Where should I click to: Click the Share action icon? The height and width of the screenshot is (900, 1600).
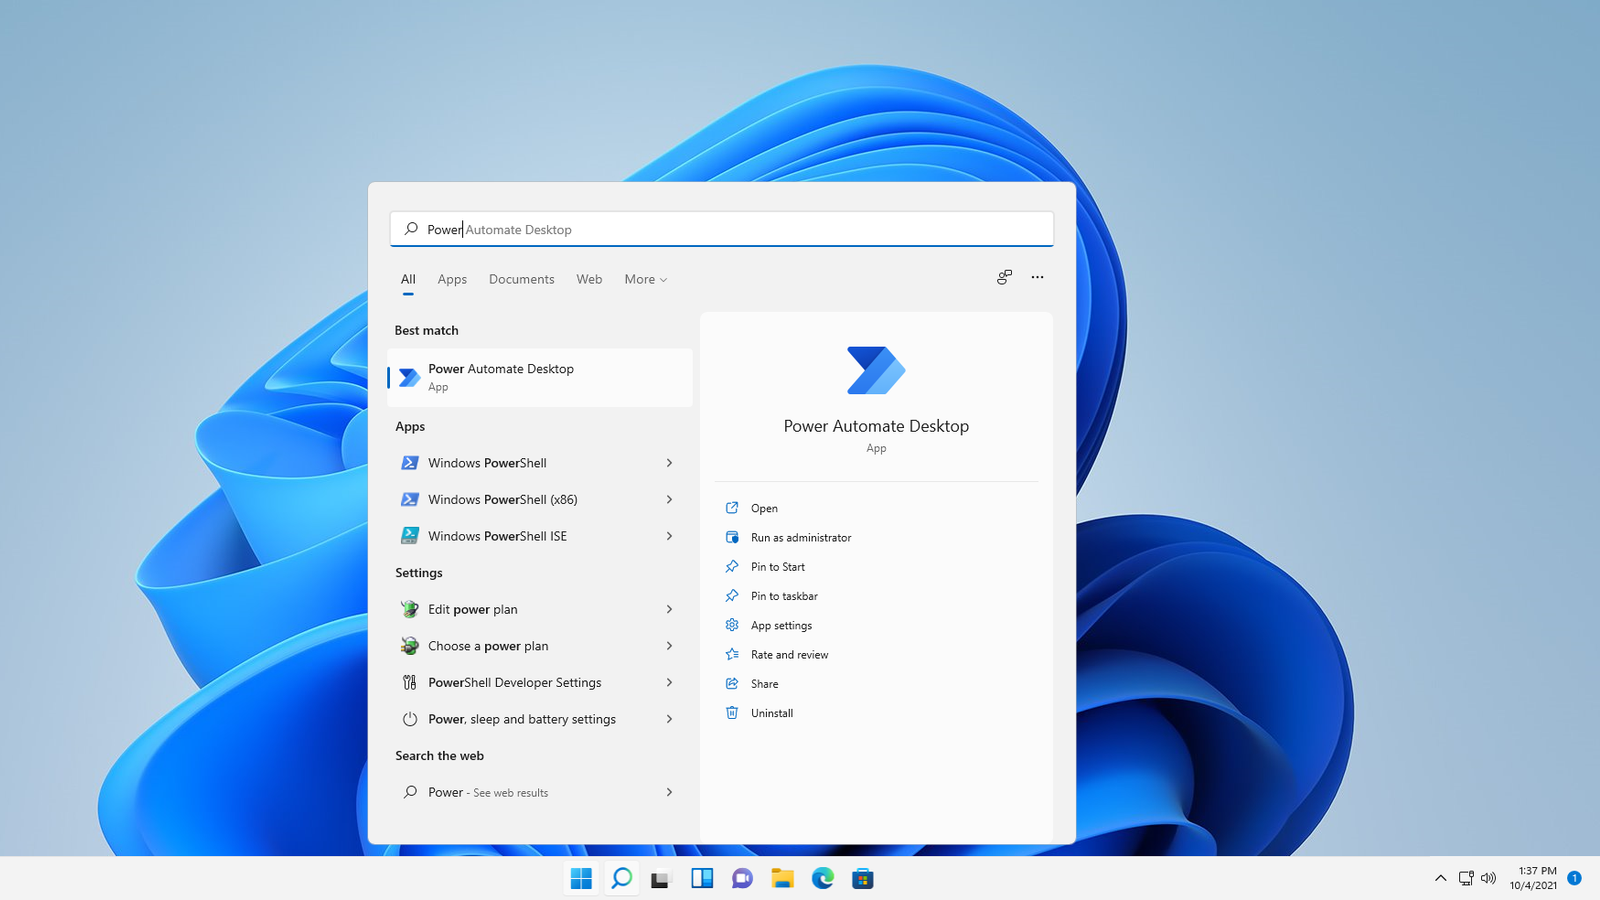pos(732,684)
